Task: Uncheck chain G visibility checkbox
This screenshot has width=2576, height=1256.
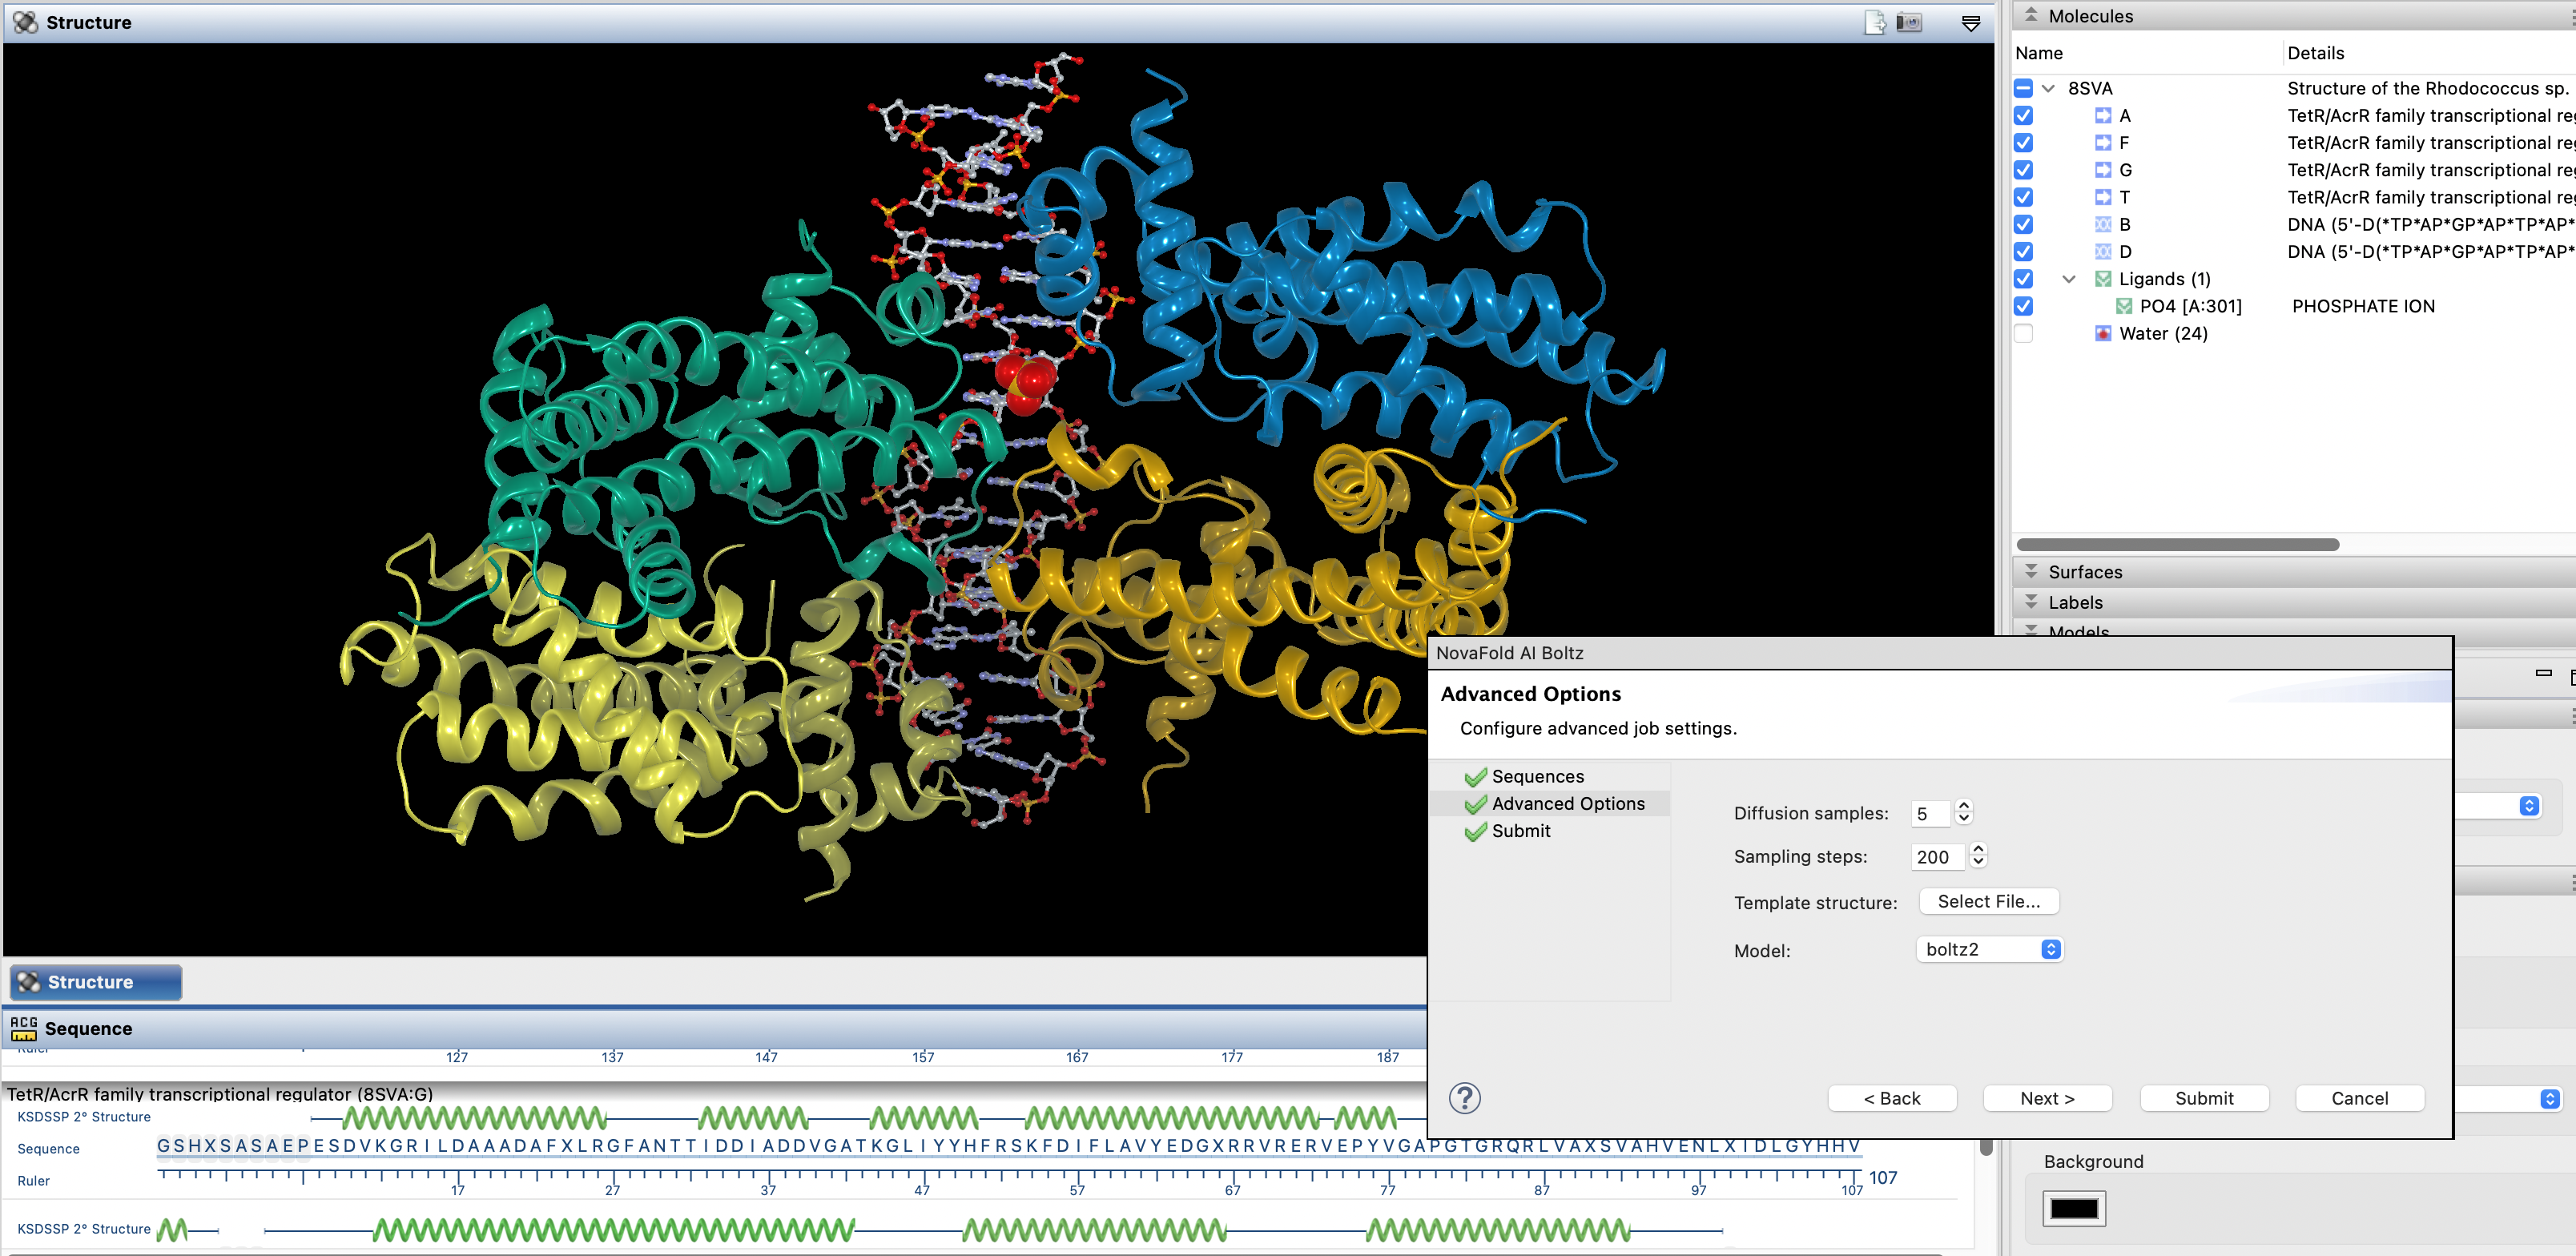Action: pos(2023,170)
